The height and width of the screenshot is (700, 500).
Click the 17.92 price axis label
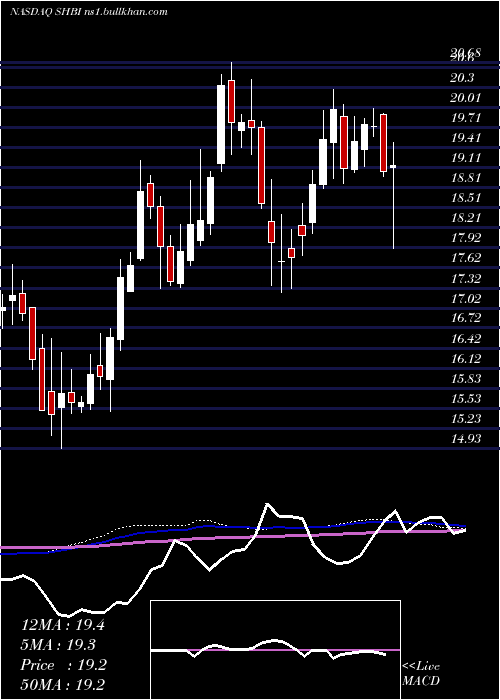(x=466, y=238)
